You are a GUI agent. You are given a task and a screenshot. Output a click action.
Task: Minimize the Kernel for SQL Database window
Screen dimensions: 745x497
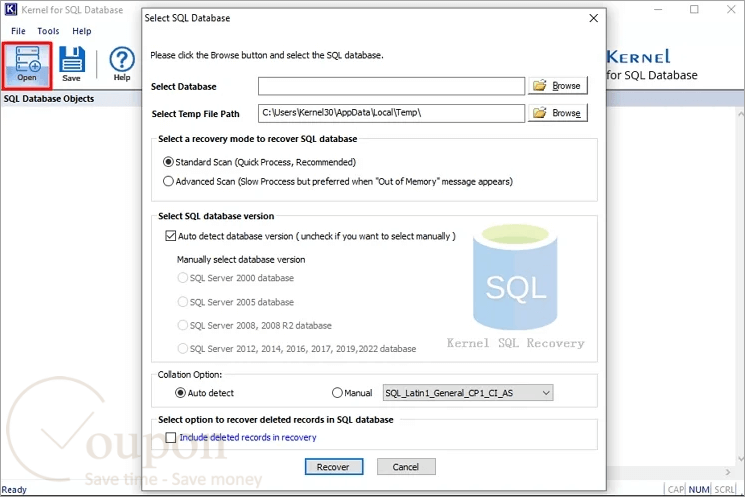tap(658, 10)
